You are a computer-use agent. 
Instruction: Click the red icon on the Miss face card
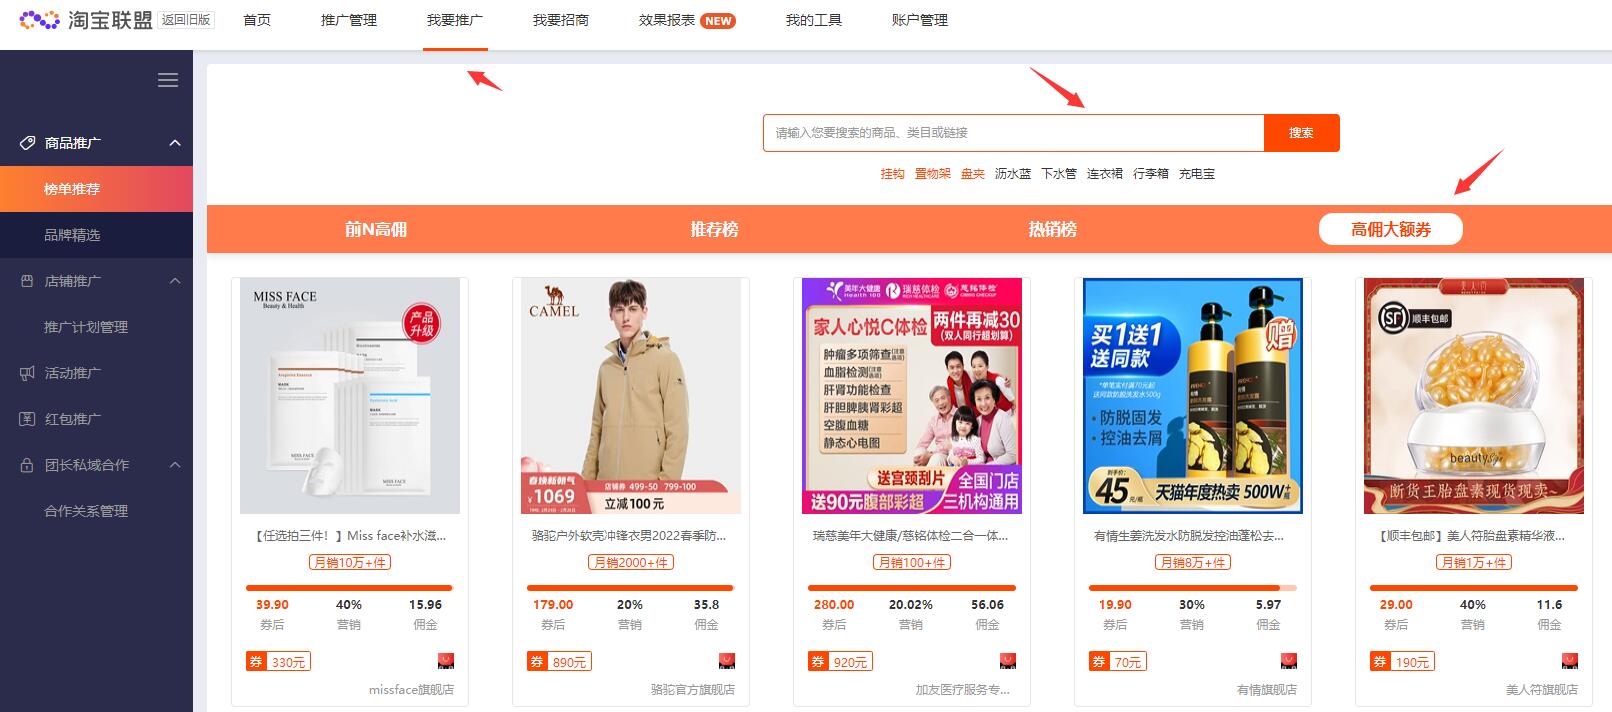tap(446, 661)
